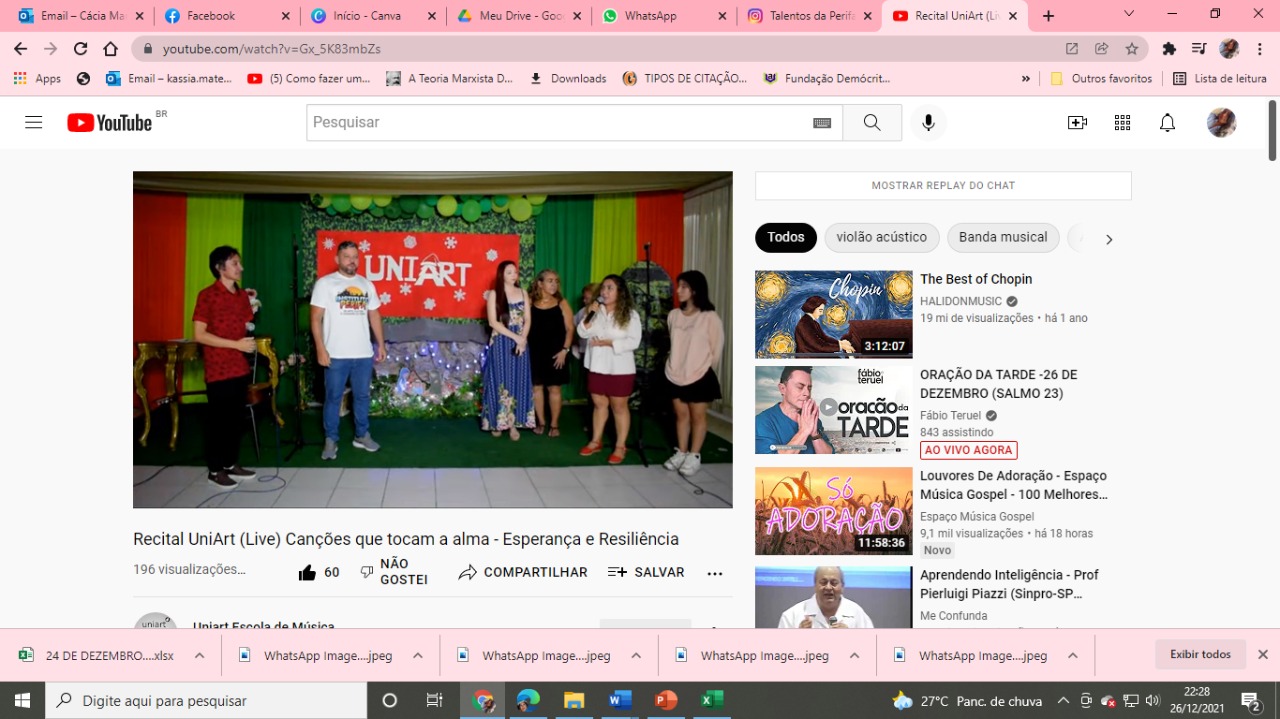Click the search magnifying glass button

(x=872, y=122)
